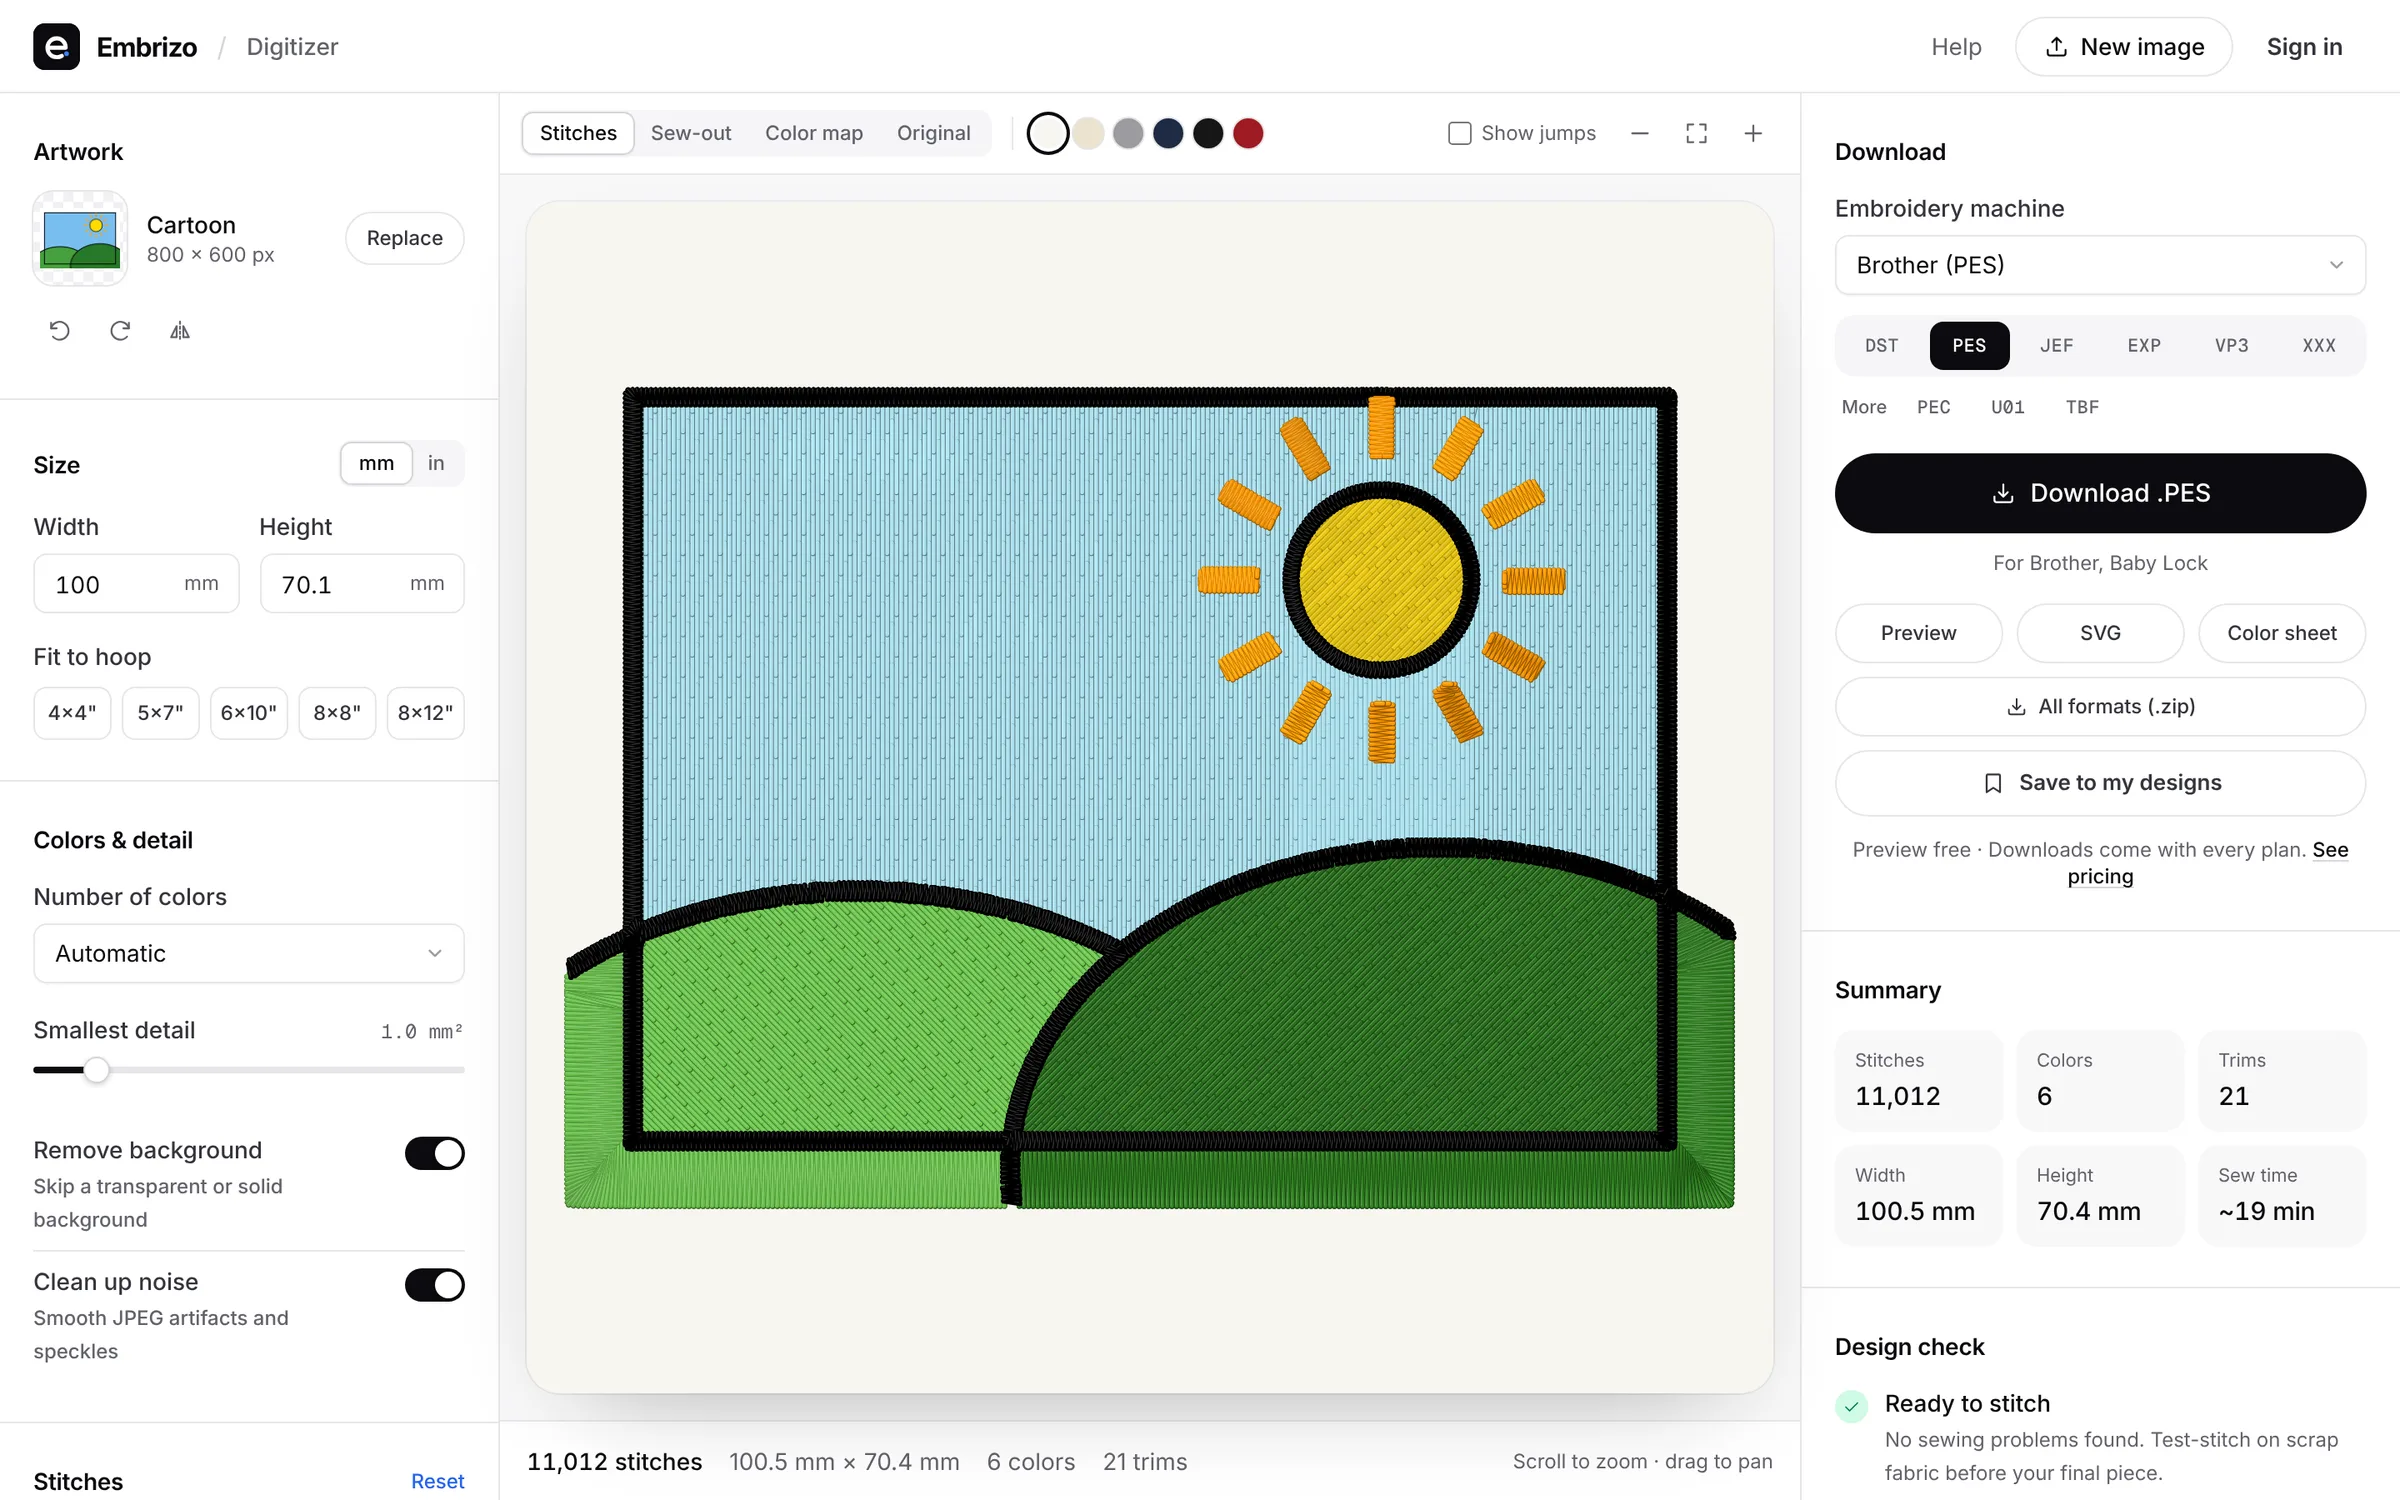Click Download .PES button
This screenshot has height=1500, width=2400.
tap(2100, 493)
